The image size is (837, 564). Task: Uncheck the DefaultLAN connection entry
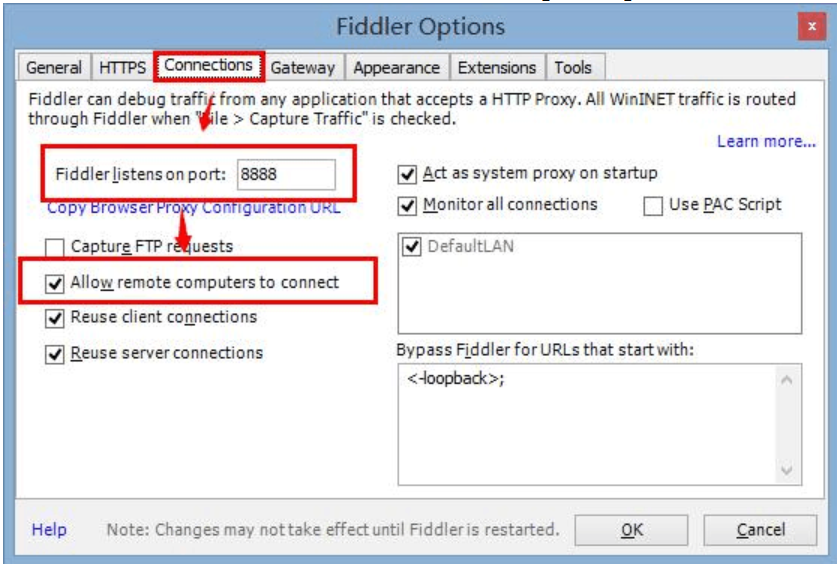pos(411,246)
